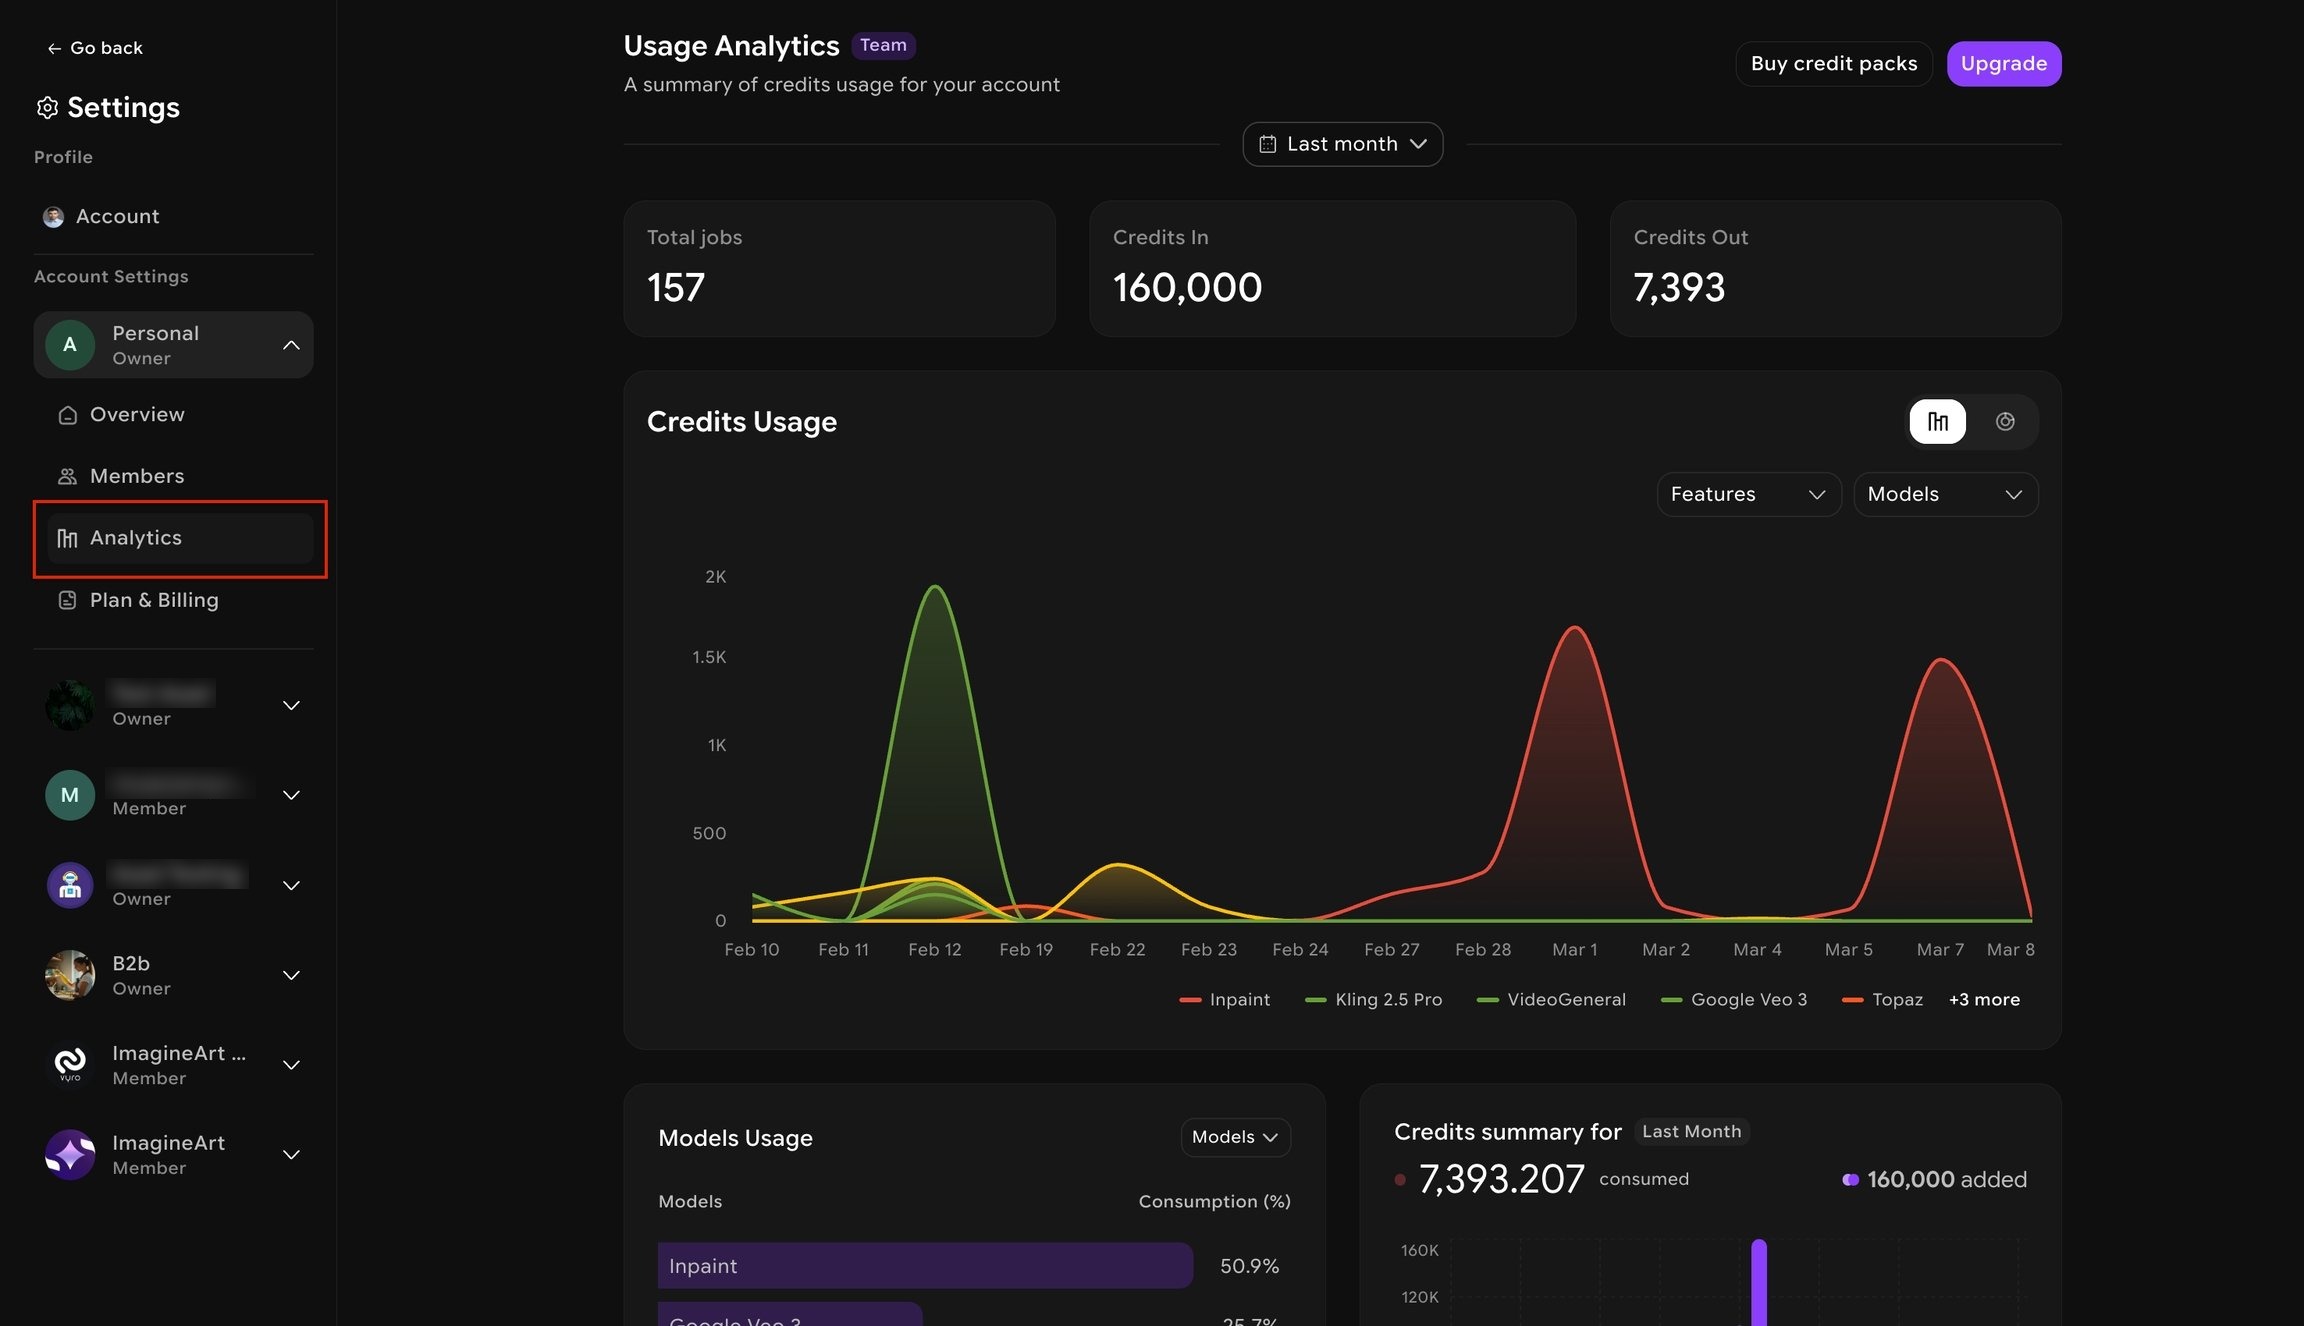Click the Analytics bar chart icon

(67, 539)
